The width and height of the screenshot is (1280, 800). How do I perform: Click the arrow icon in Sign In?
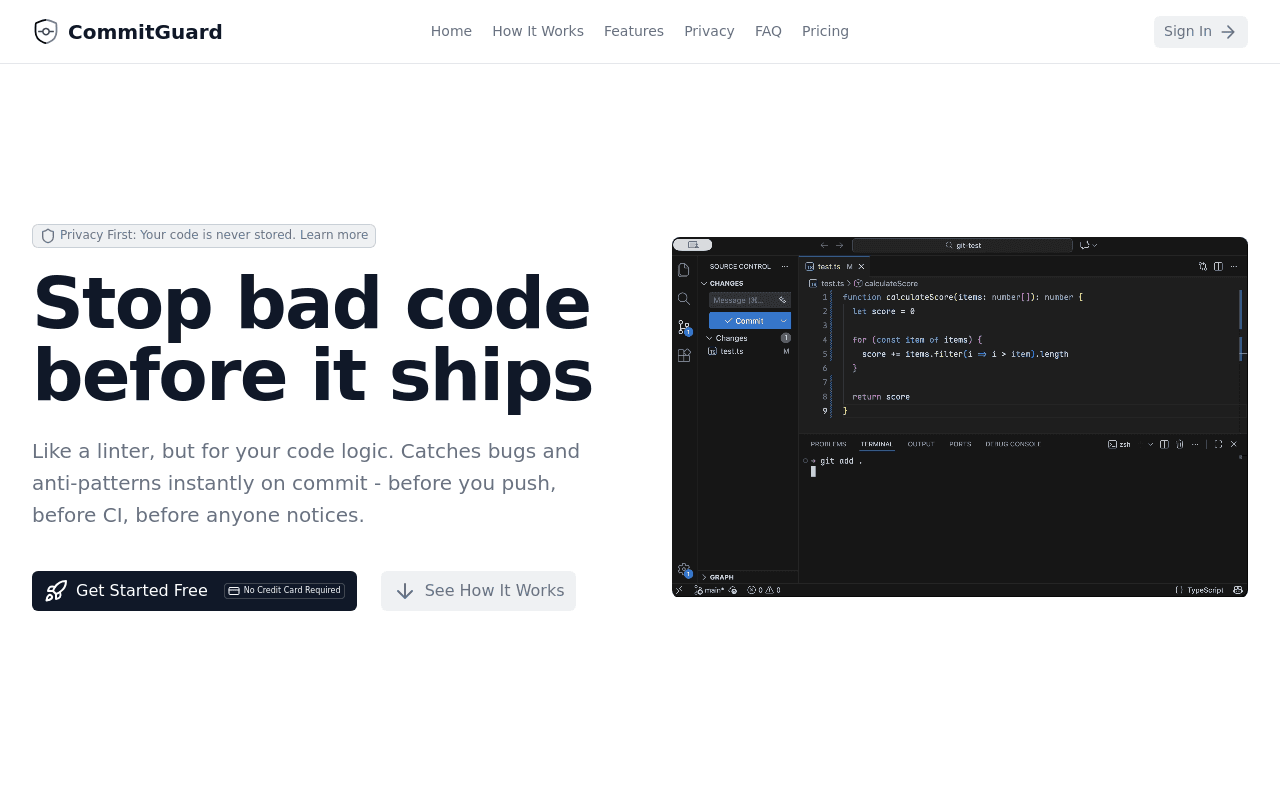[1228, 32]
